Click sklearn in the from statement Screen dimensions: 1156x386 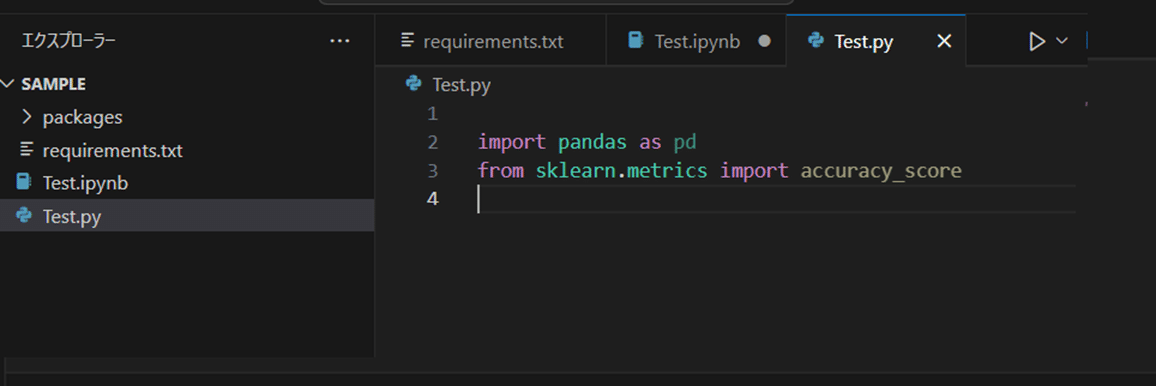tap(575, 171)
